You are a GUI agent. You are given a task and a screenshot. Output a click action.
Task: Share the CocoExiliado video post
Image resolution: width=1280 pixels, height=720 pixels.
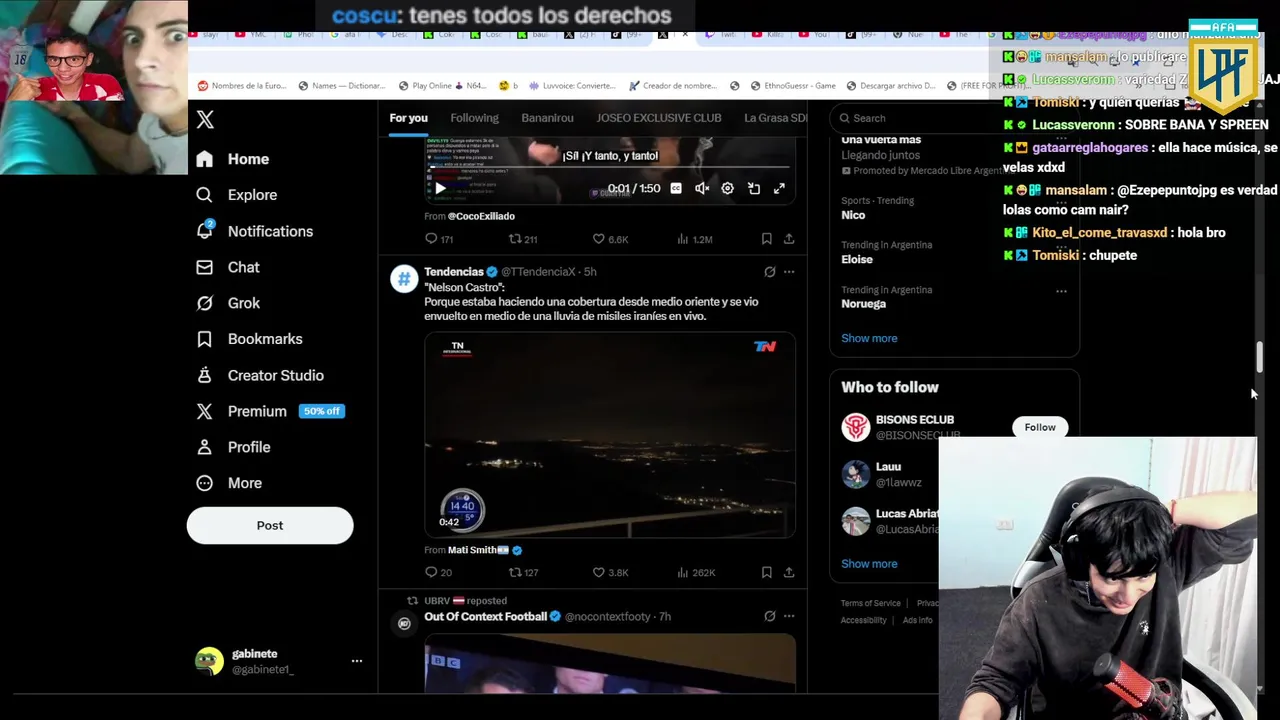click(789, 239)
